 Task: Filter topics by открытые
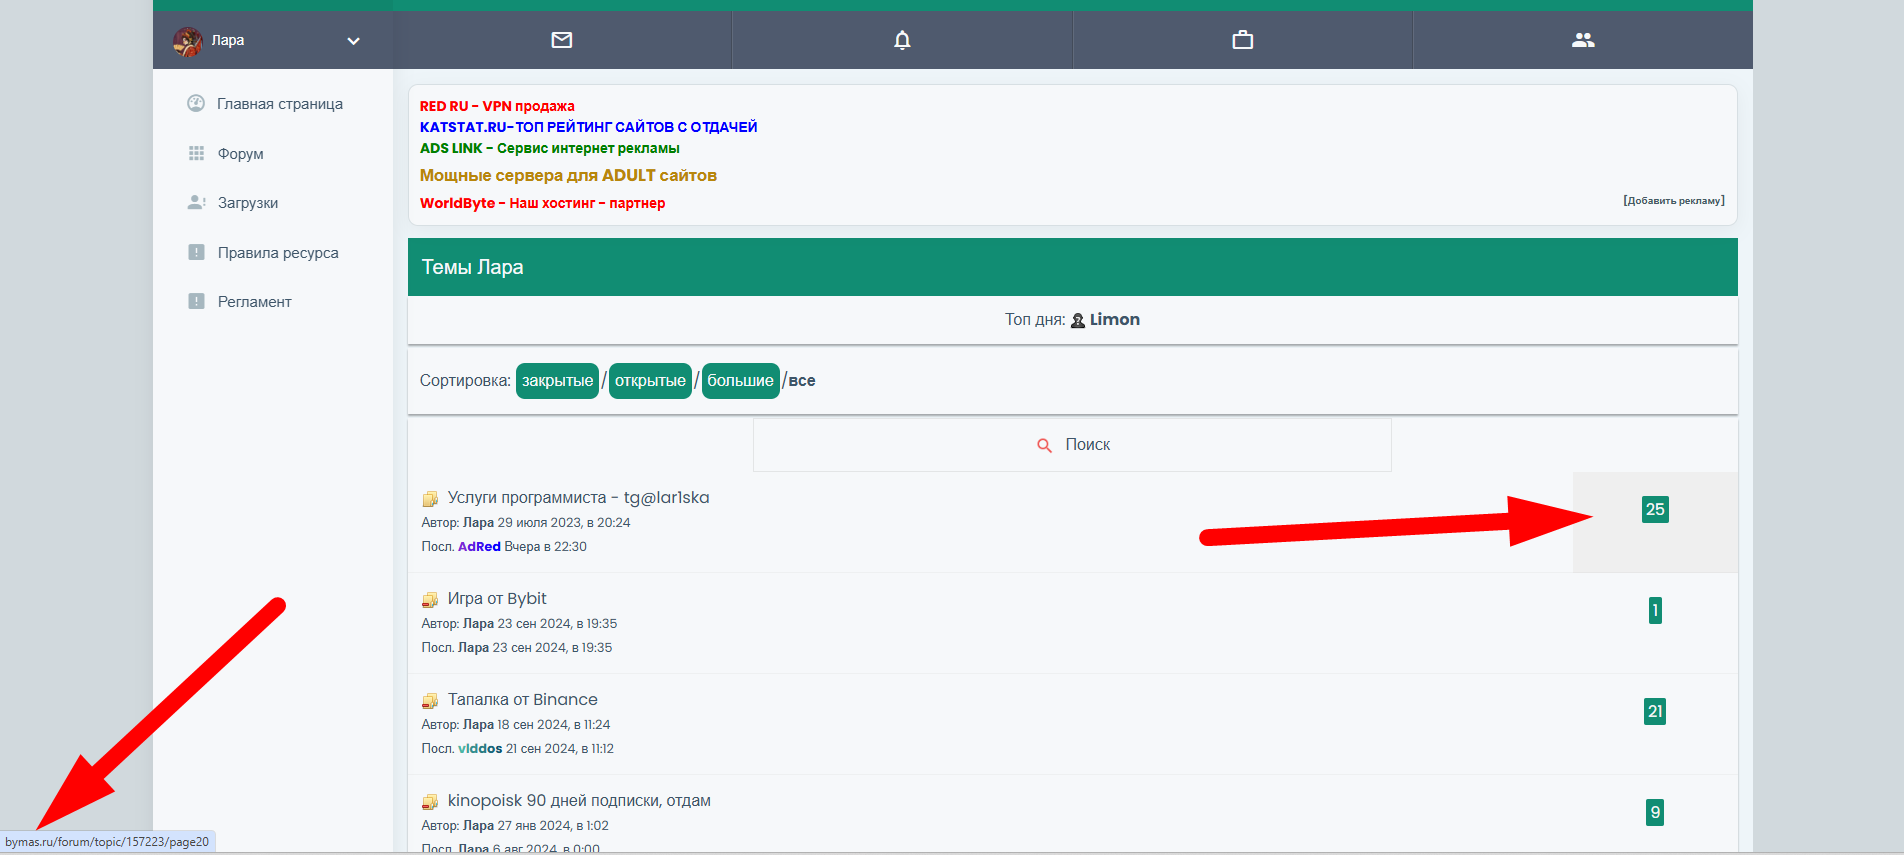tap(650, 381)
